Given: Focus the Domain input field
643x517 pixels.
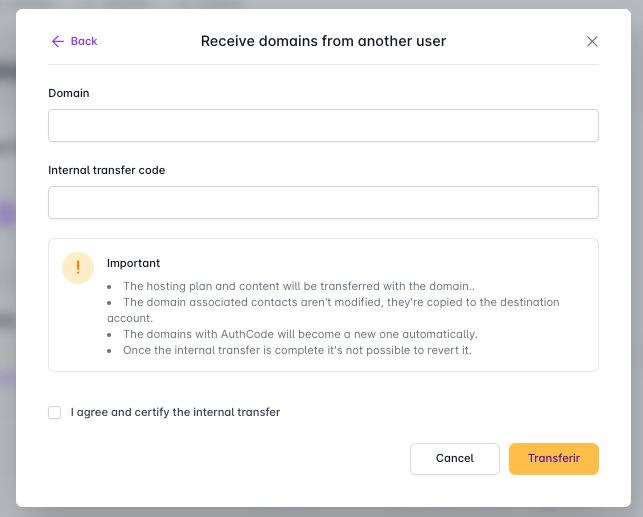Looking at the screenshot, I should [x=323, y=125].
